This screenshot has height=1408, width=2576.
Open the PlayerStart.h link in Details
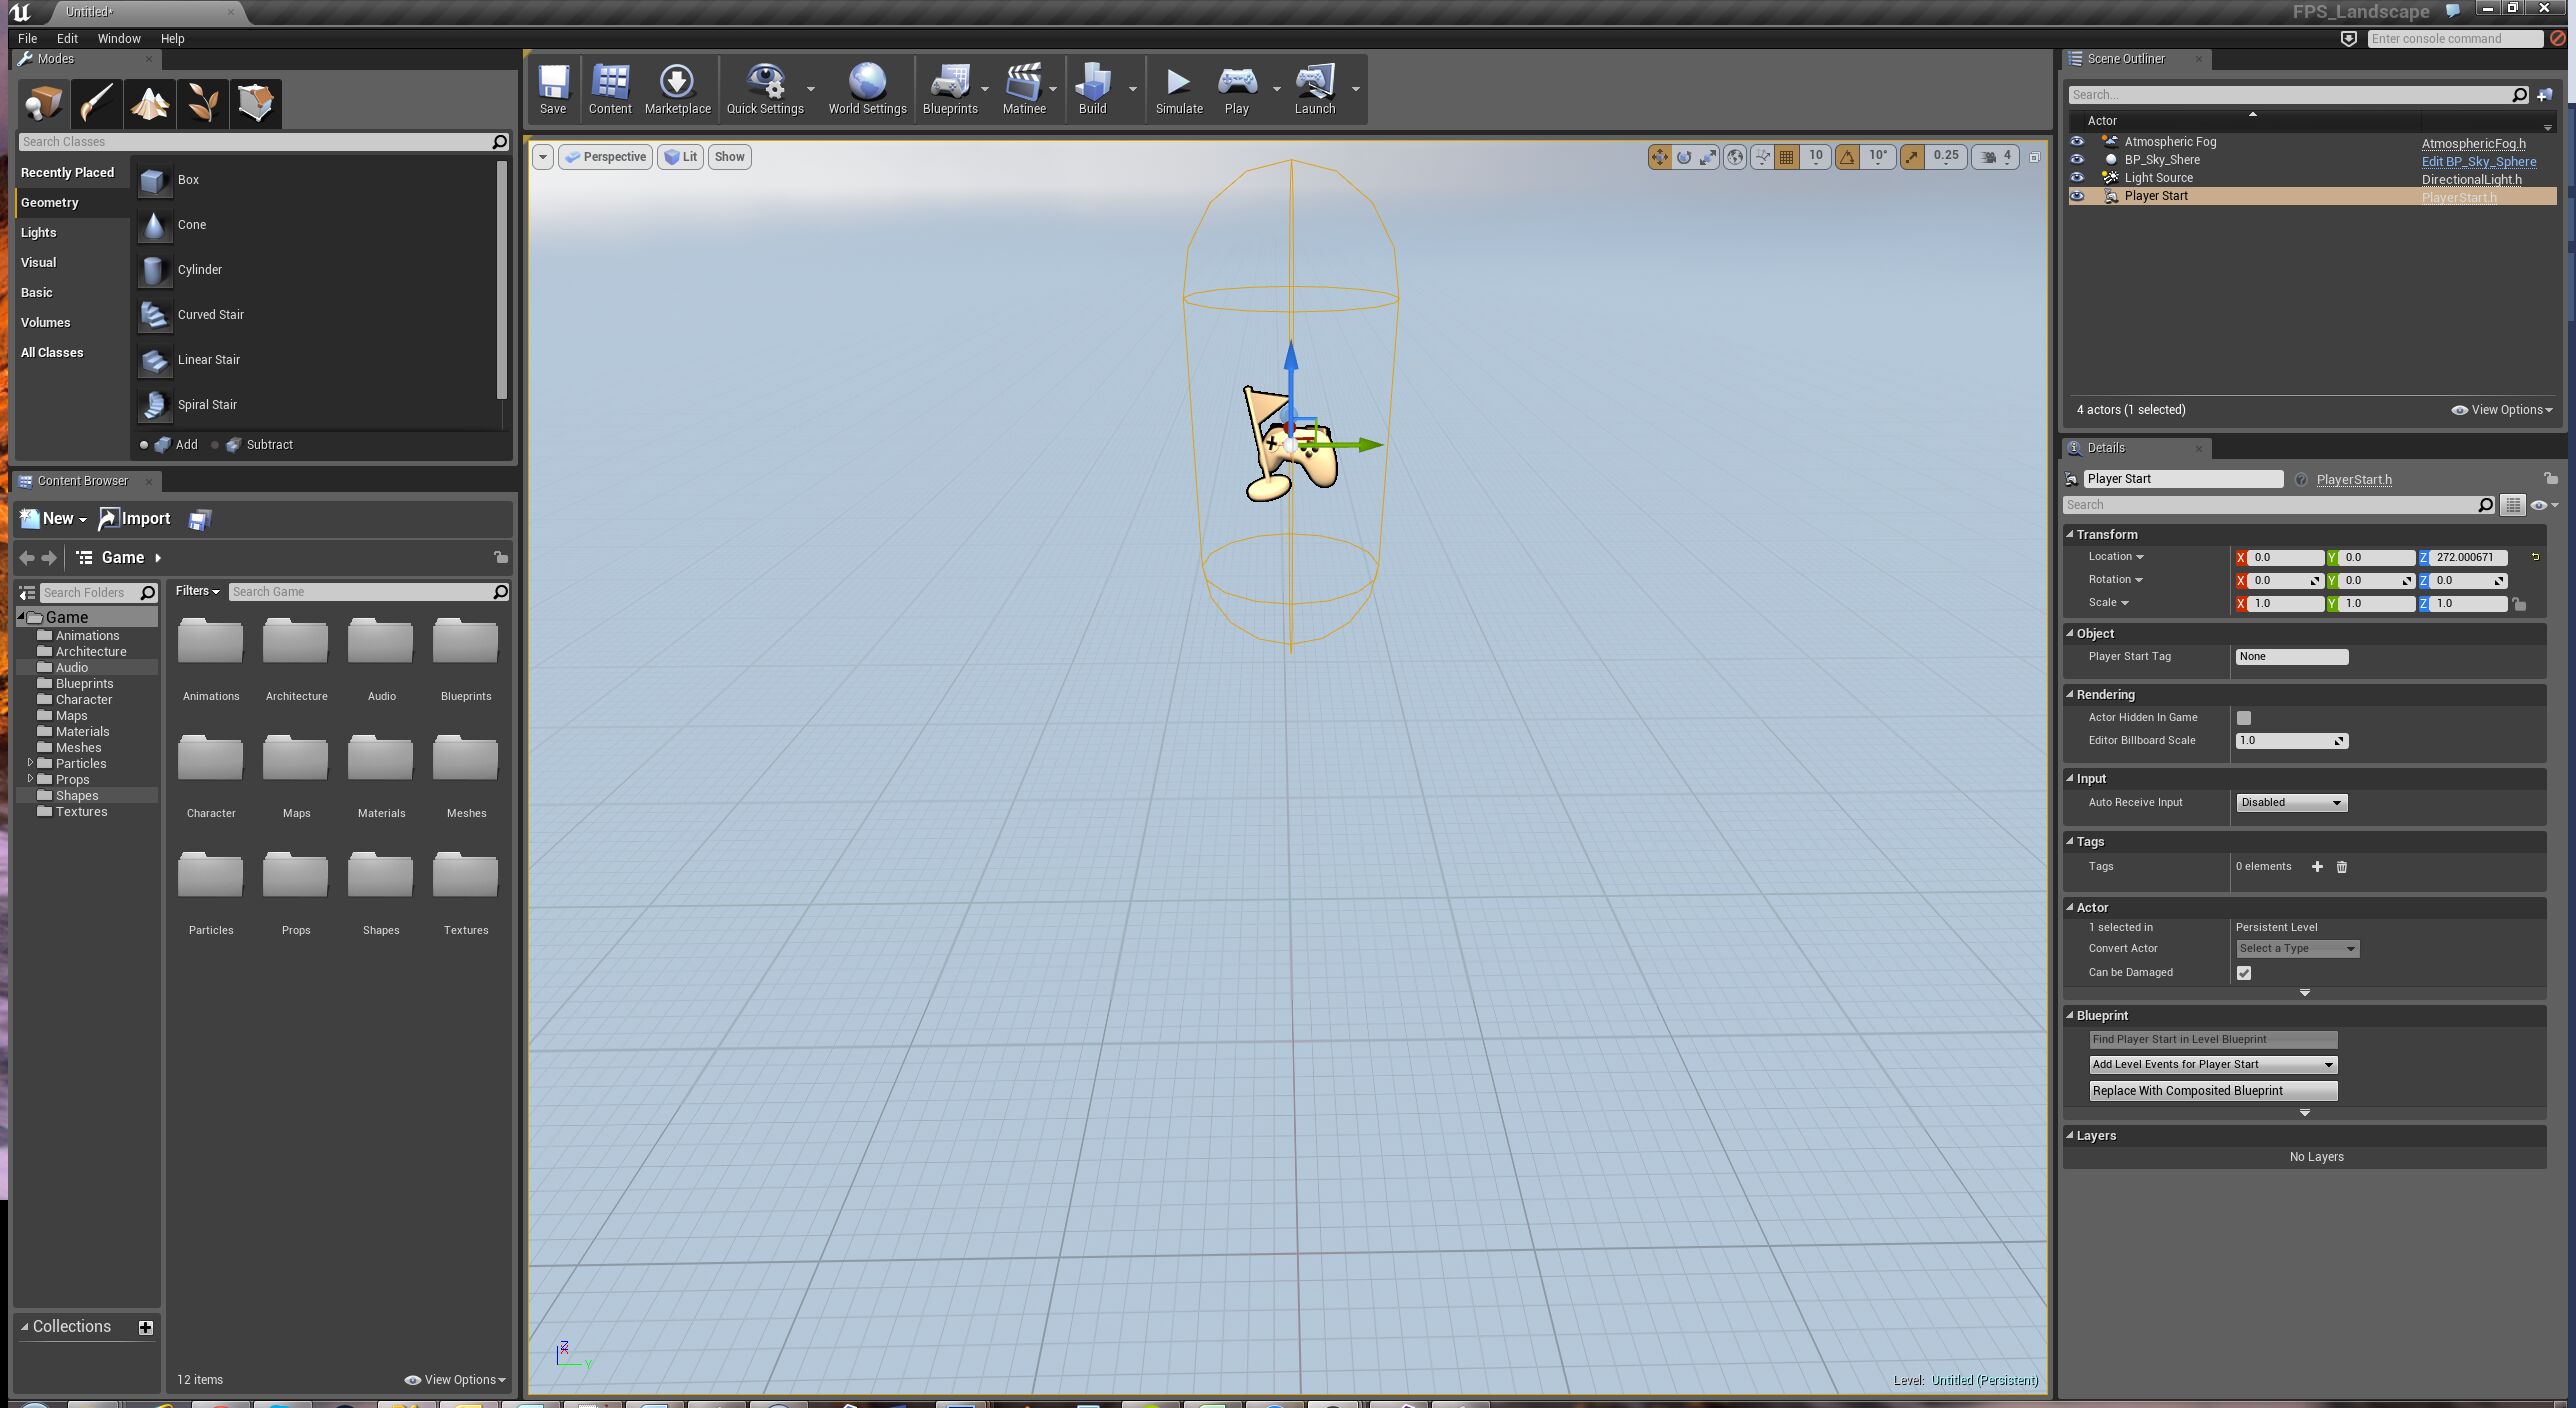[x=2354, y=480]
